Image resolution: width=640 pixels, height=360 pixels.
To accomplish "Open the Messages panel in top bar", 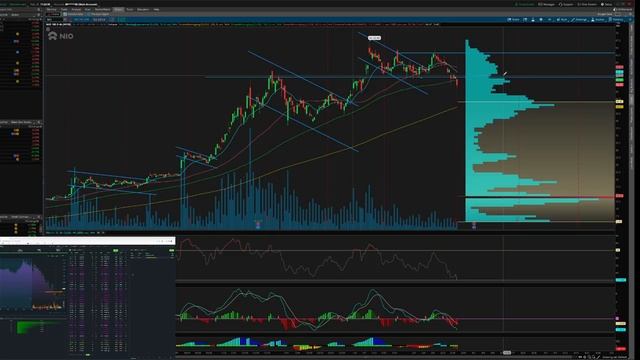I will pos(546,4).
